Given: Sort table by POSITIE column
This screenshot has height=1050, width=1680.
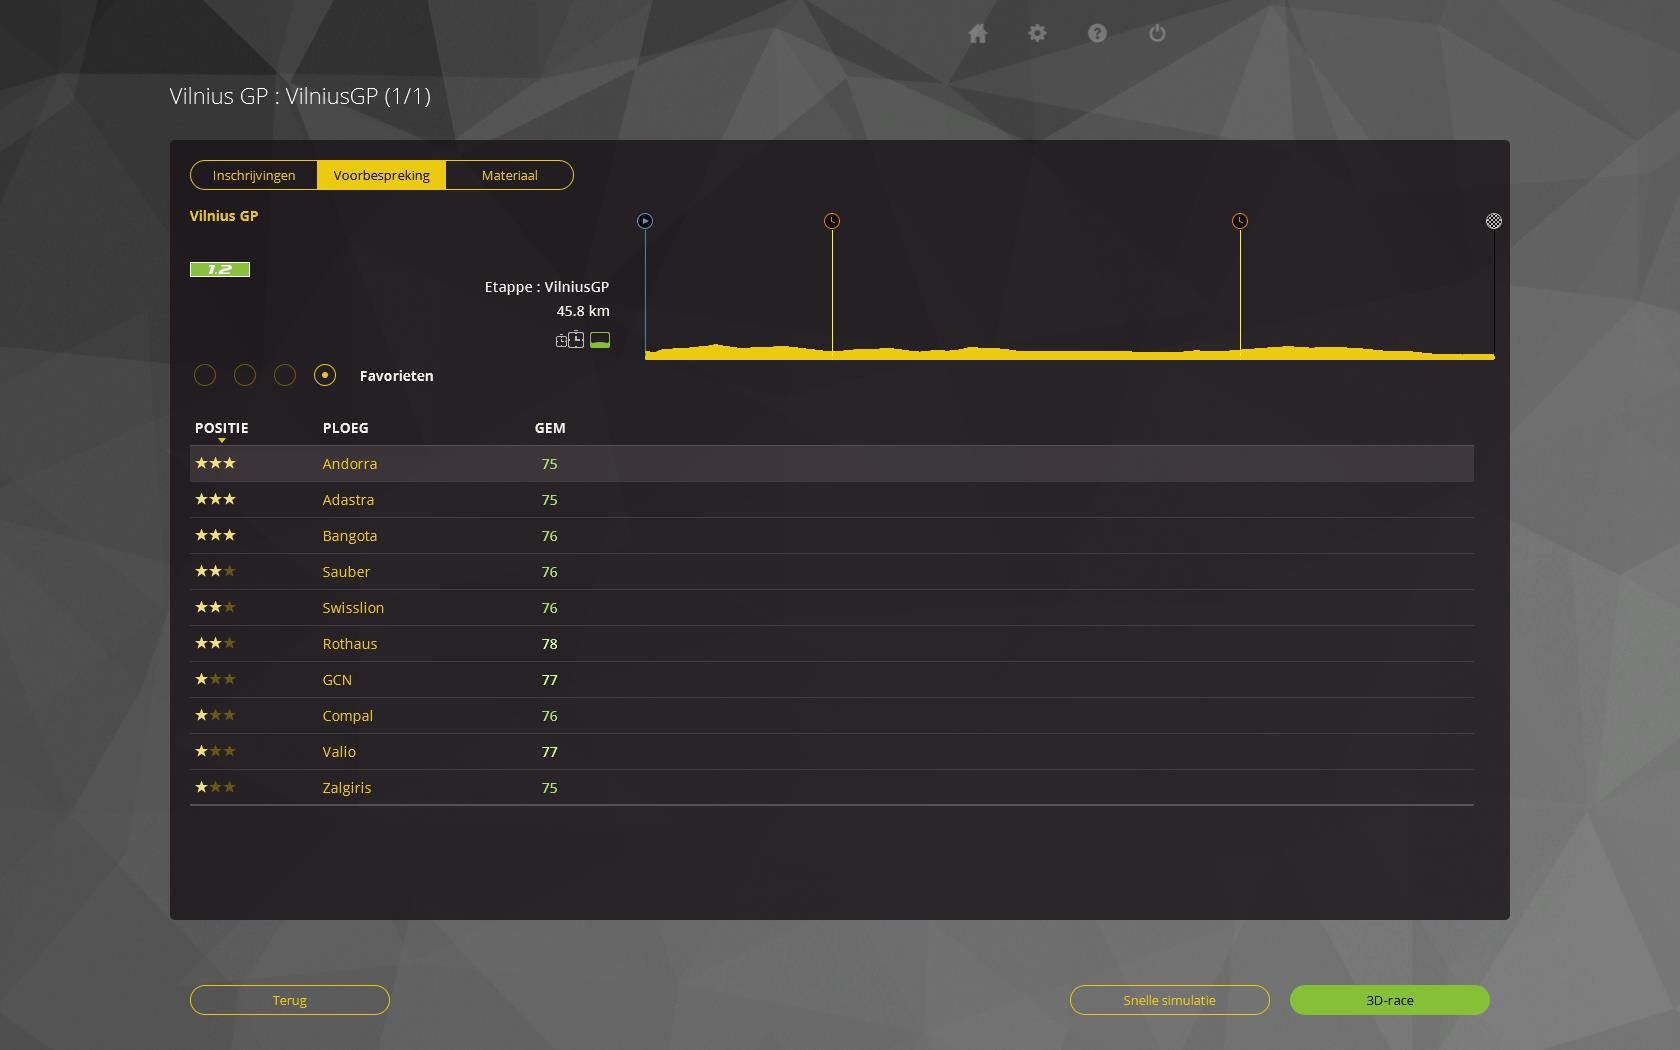Looking at the screenshot, I should [x=221, y=428].
